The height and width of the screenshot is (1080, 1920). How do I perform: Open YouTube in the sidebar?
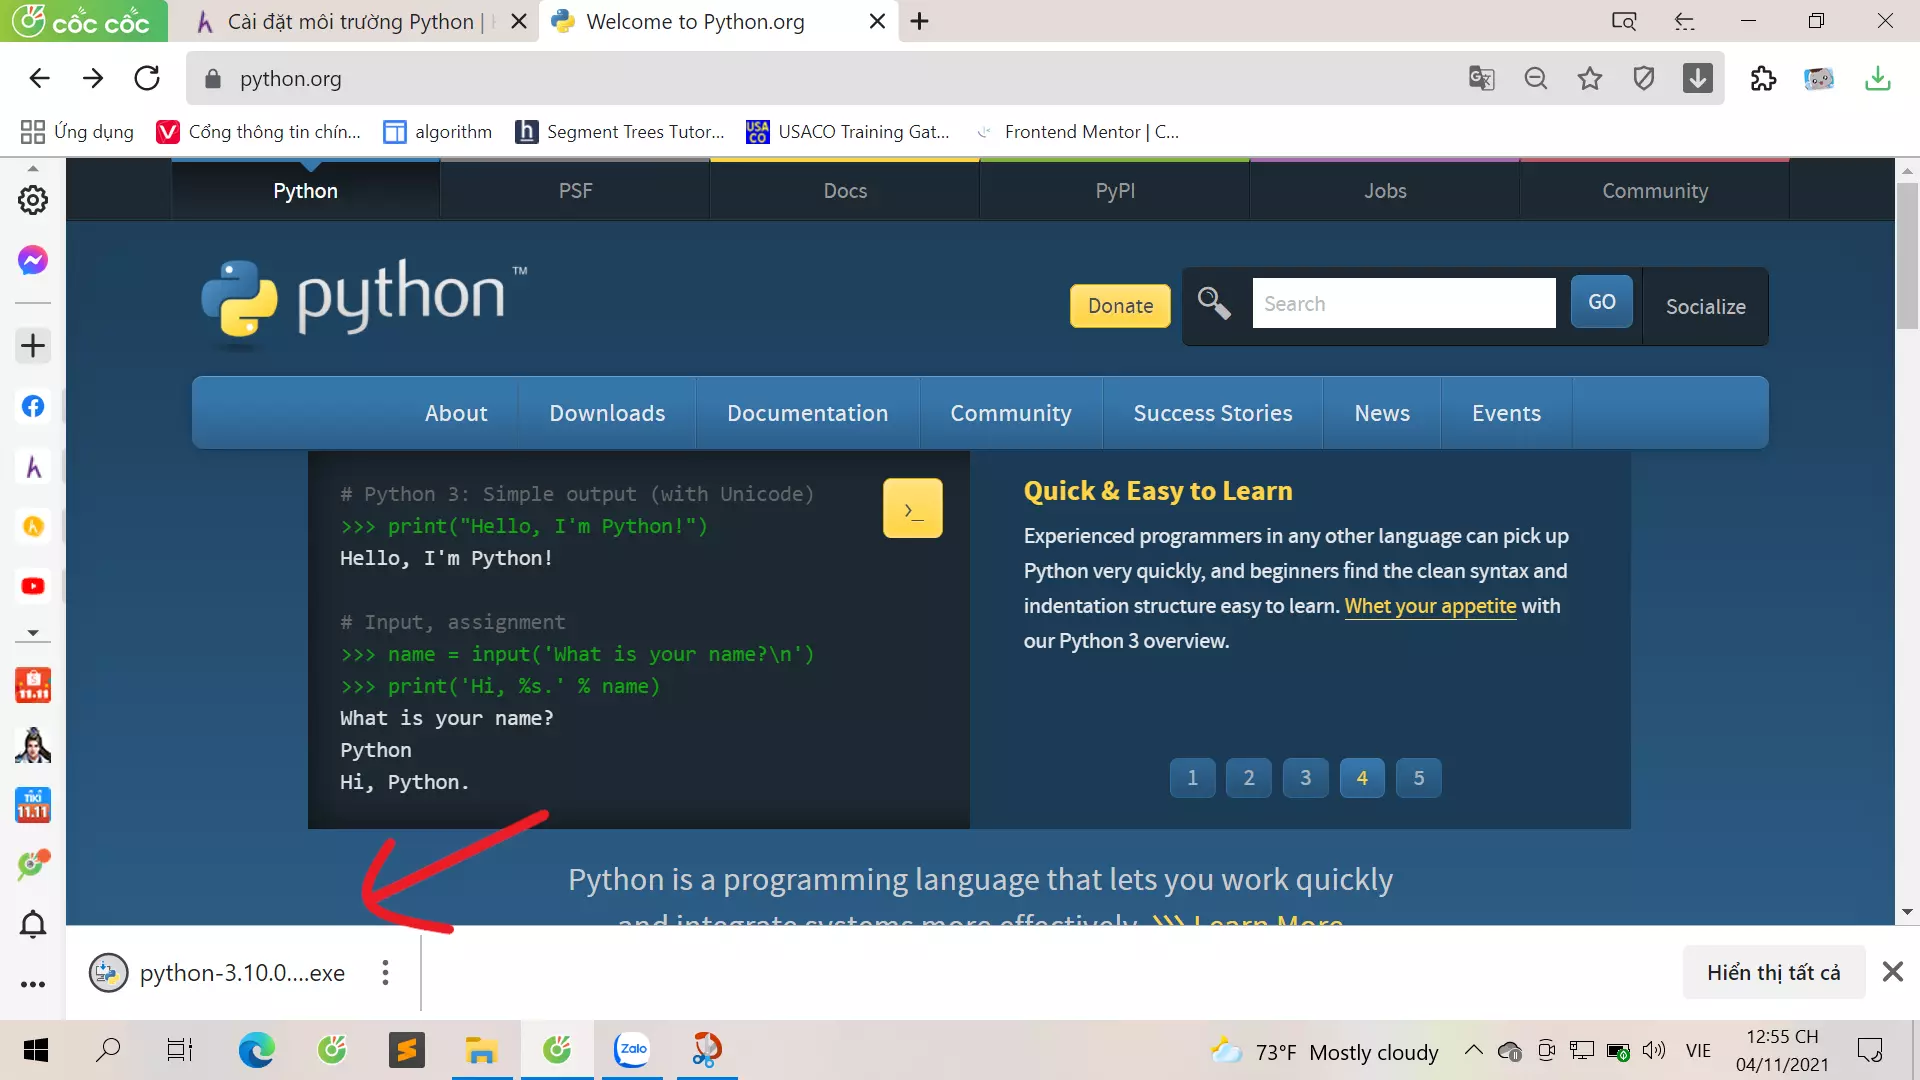click(33, 586)
